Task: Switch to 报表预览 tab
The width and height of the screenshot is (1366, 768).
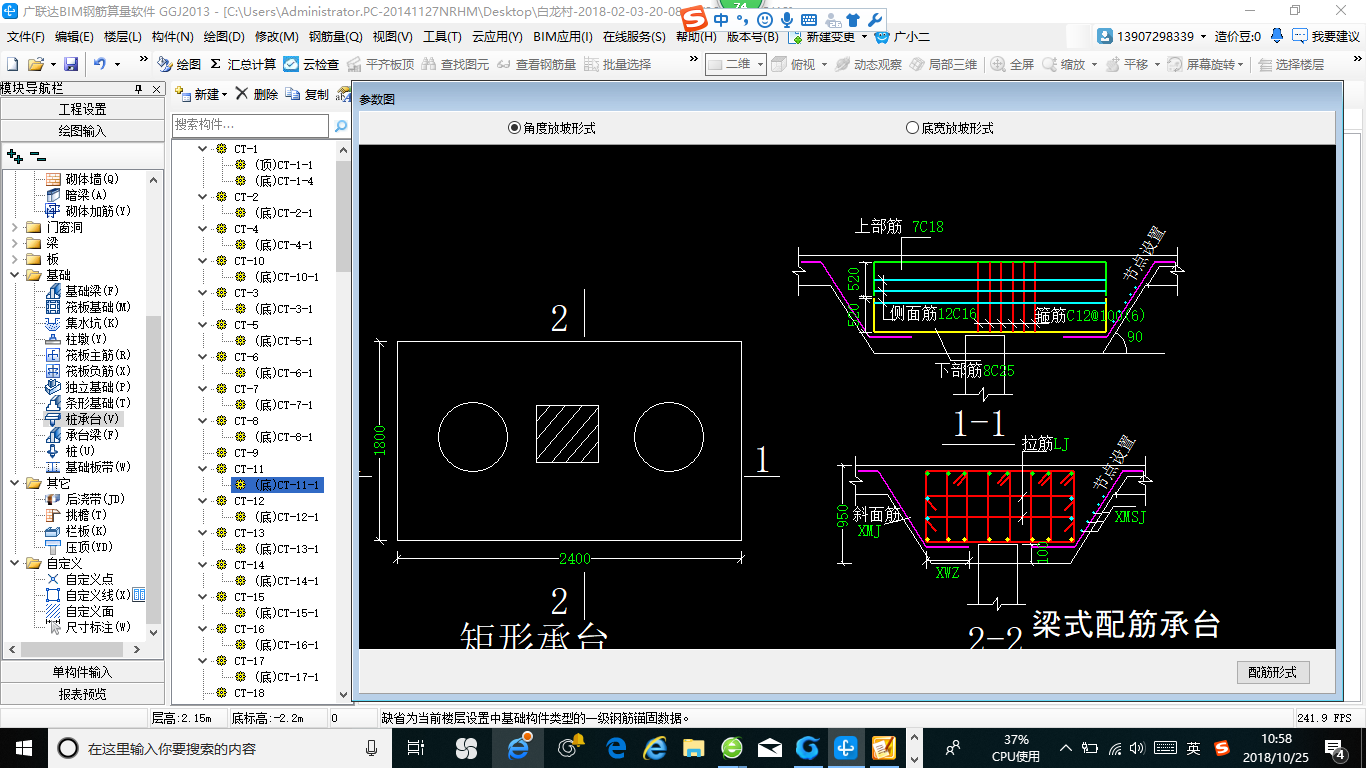Action: pyautogui.click(x=82, y=694)
